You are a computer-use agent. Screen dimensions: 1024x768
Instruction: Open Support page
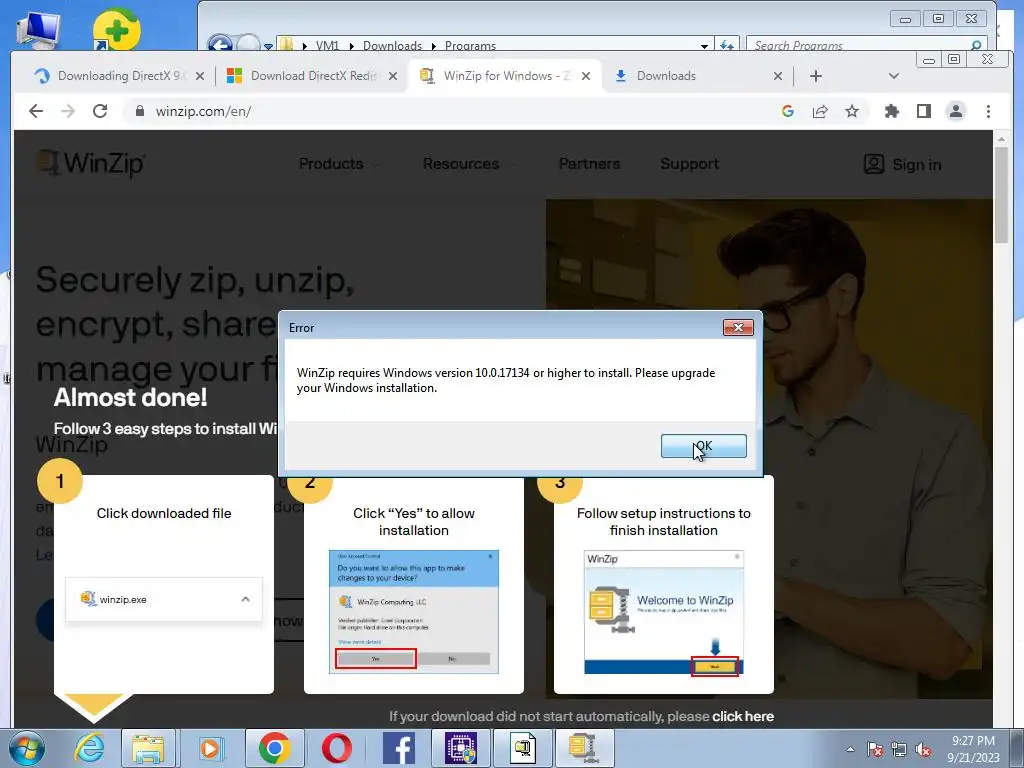point(689,164)
